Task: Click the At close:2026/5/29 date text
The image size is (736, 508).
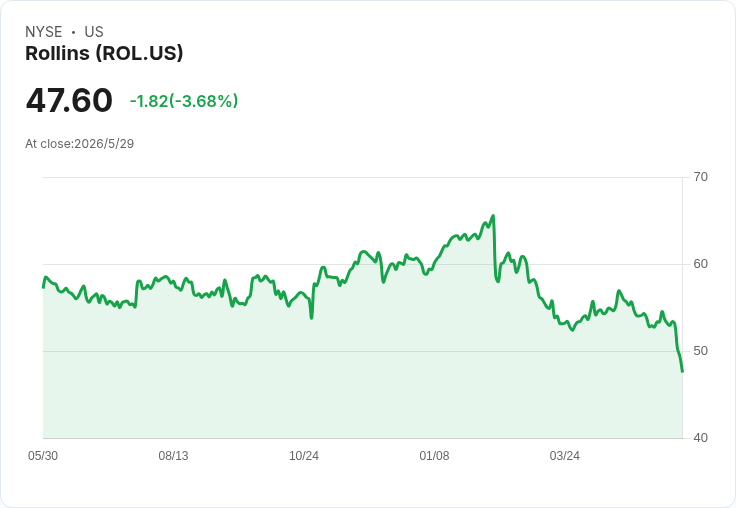Action: coord(80,144)
